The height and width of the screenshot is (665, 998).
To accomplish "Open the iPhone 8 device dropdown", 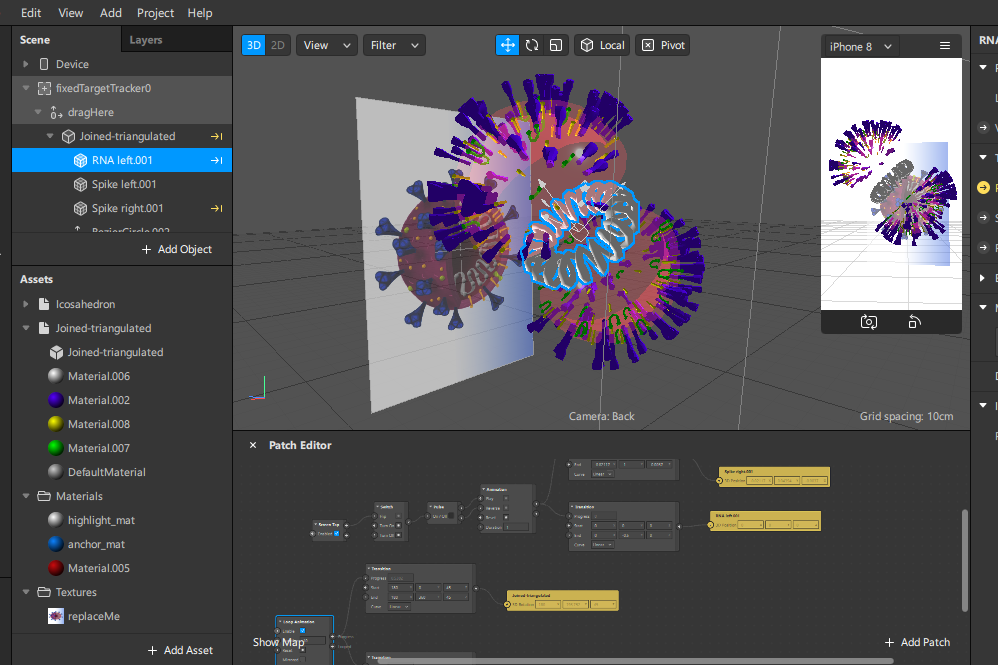I will click(860, 46).
